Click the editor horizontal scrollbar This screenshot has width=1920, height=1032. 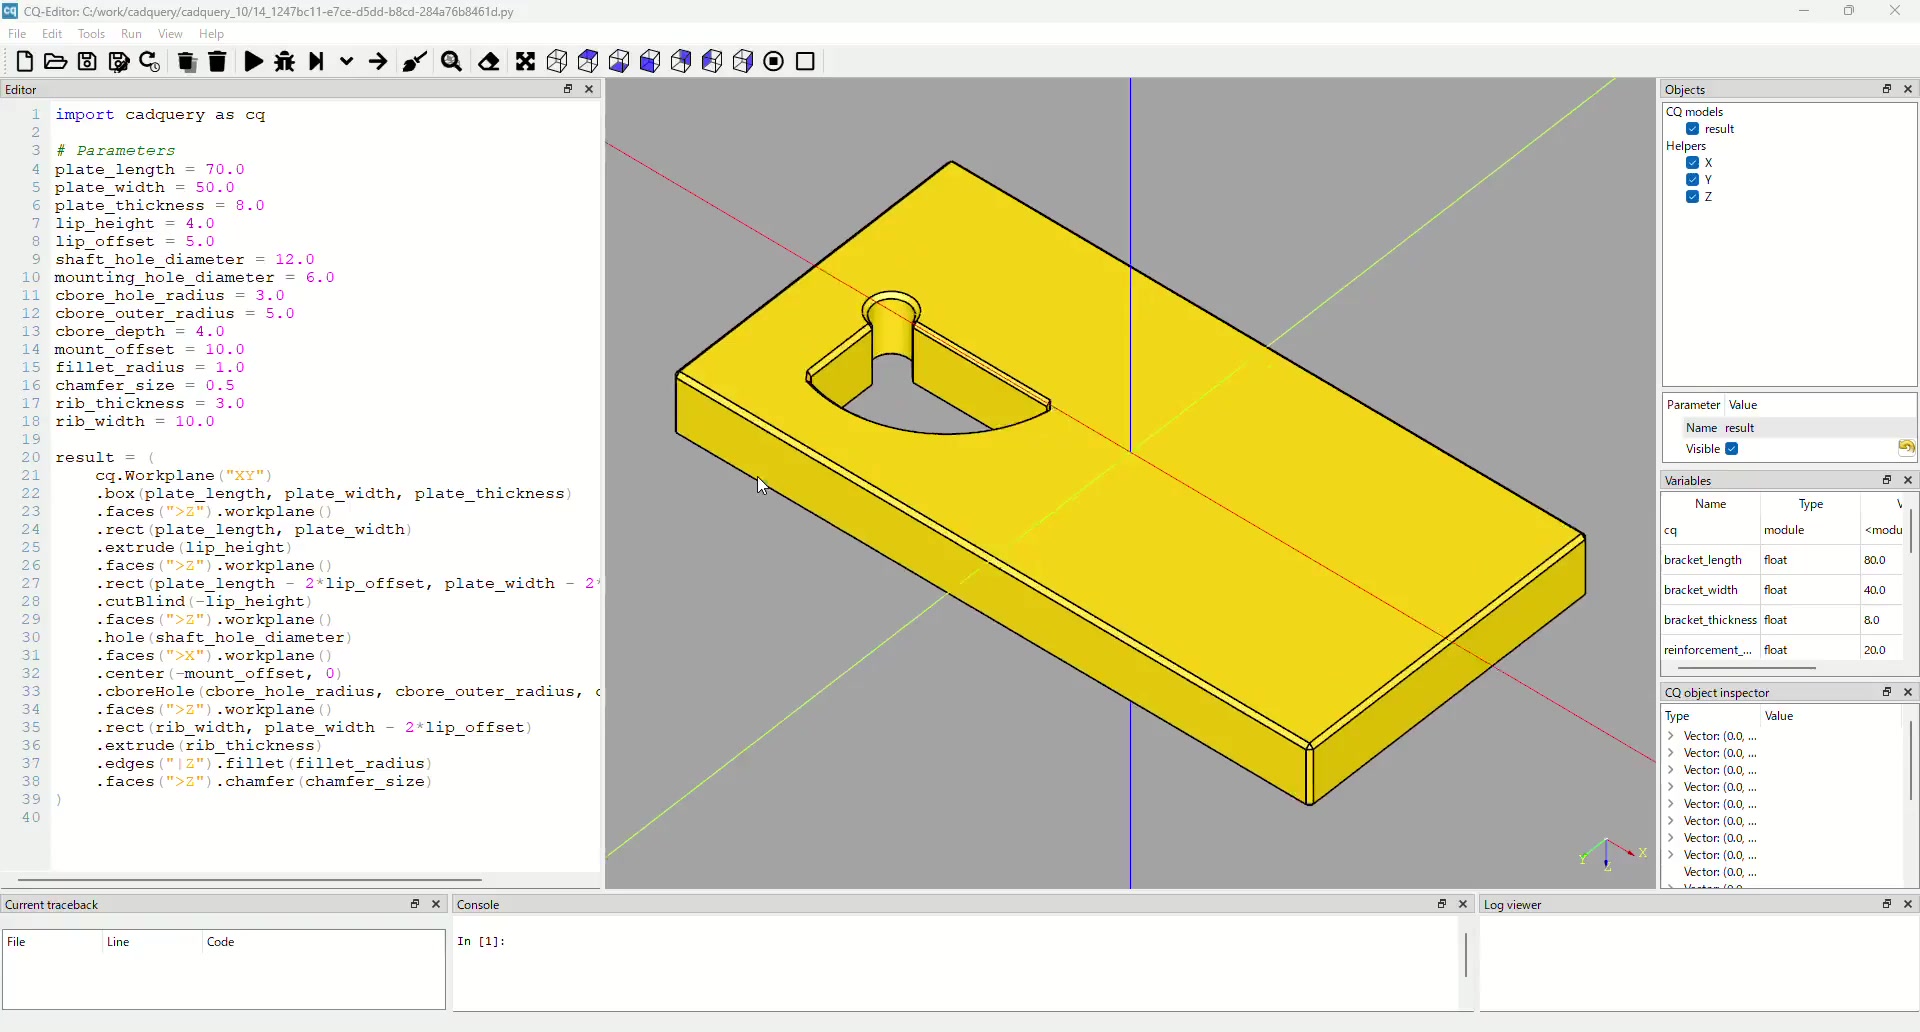[x=250, y=881]
